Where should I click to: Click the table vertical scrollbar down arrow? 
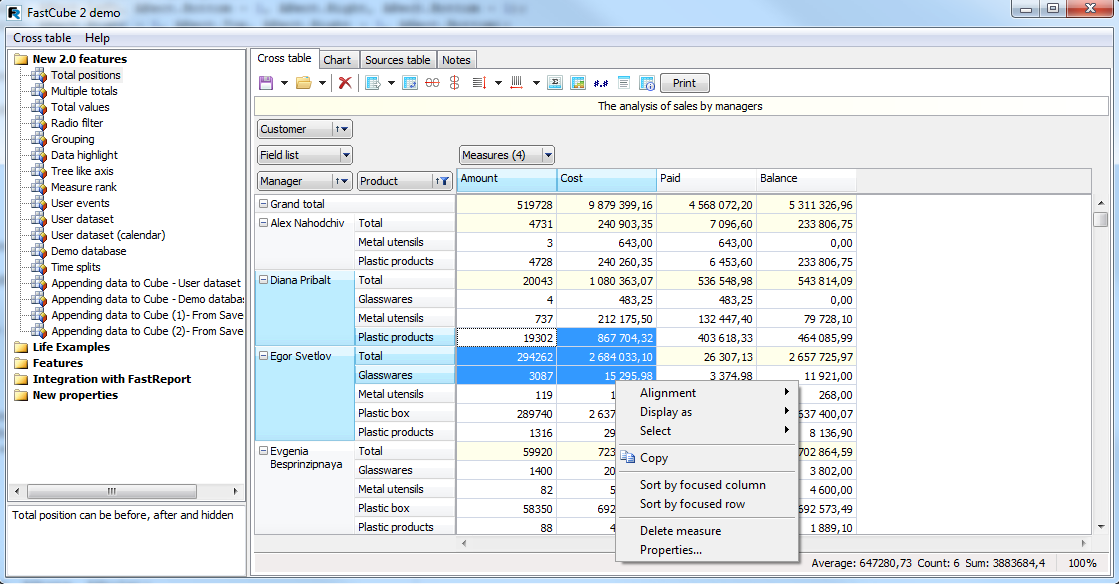1100,527
